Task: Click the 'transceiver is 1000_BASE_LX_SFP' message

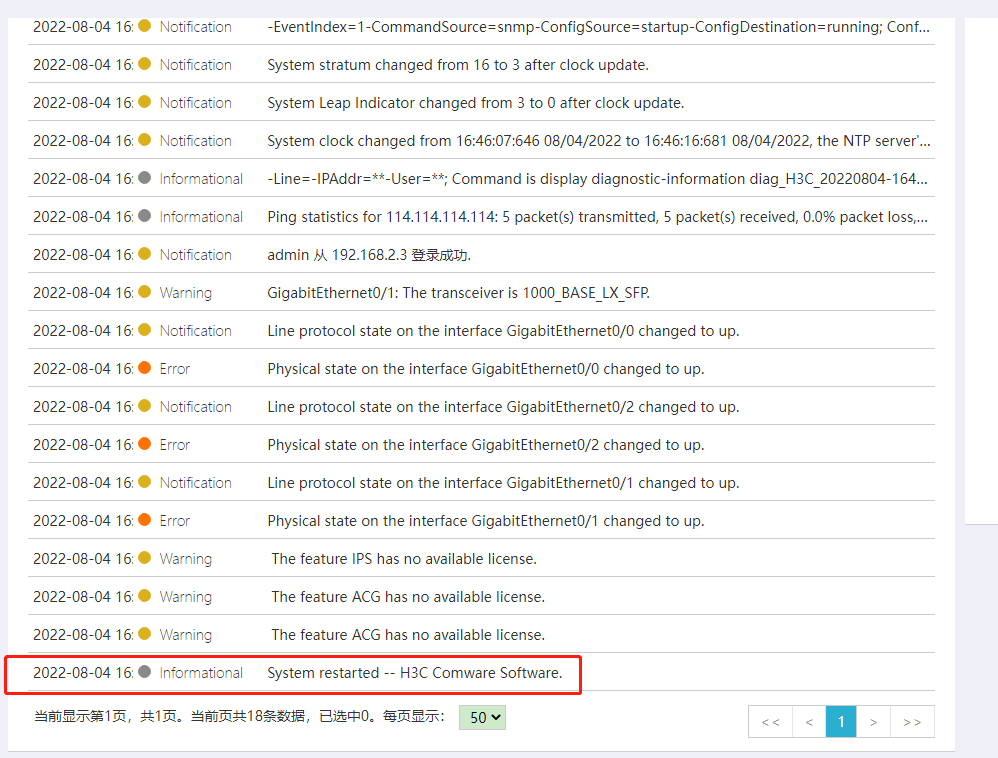Action: (458, 293)
